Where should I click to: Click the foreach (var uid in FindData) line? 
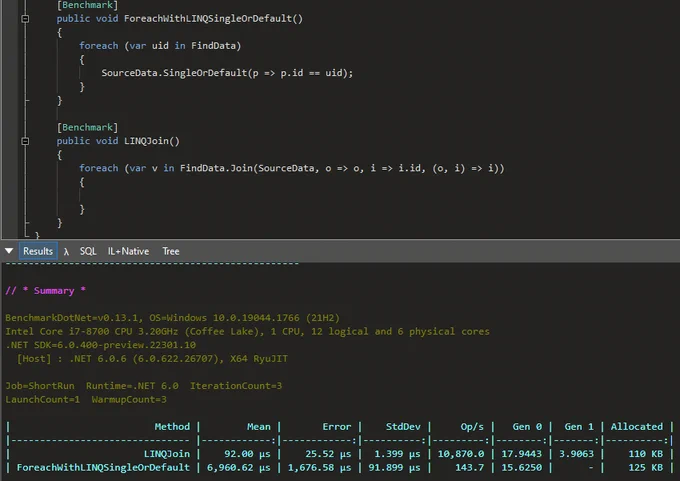pos(160,46)
